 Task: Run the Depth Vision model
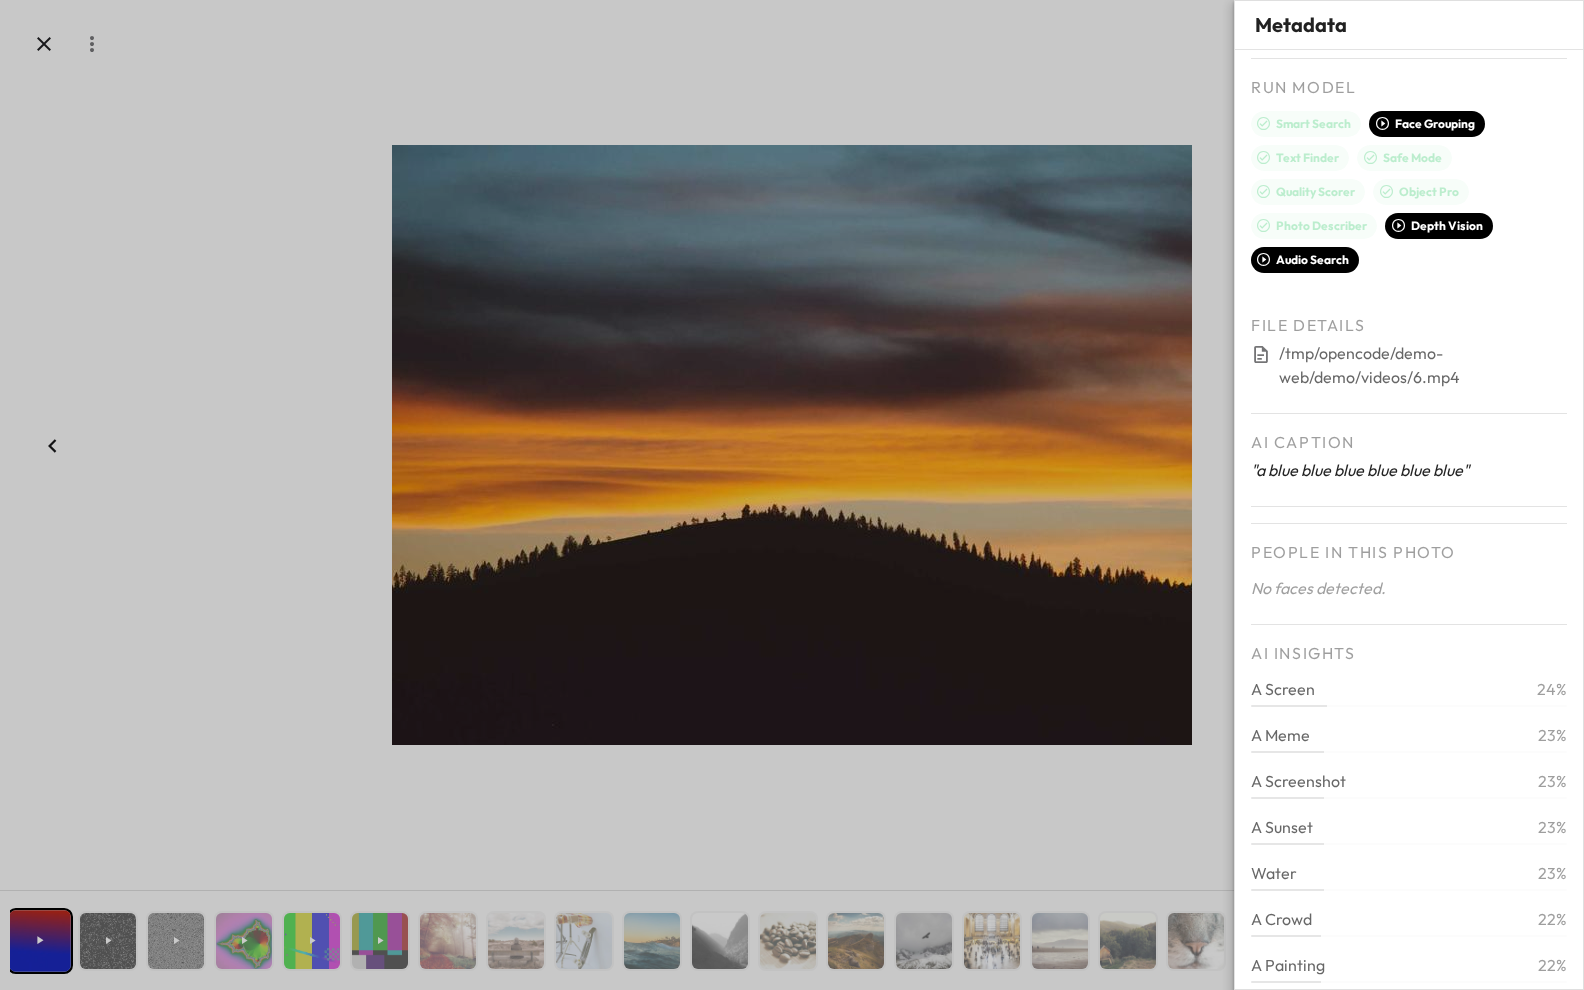1438,226
